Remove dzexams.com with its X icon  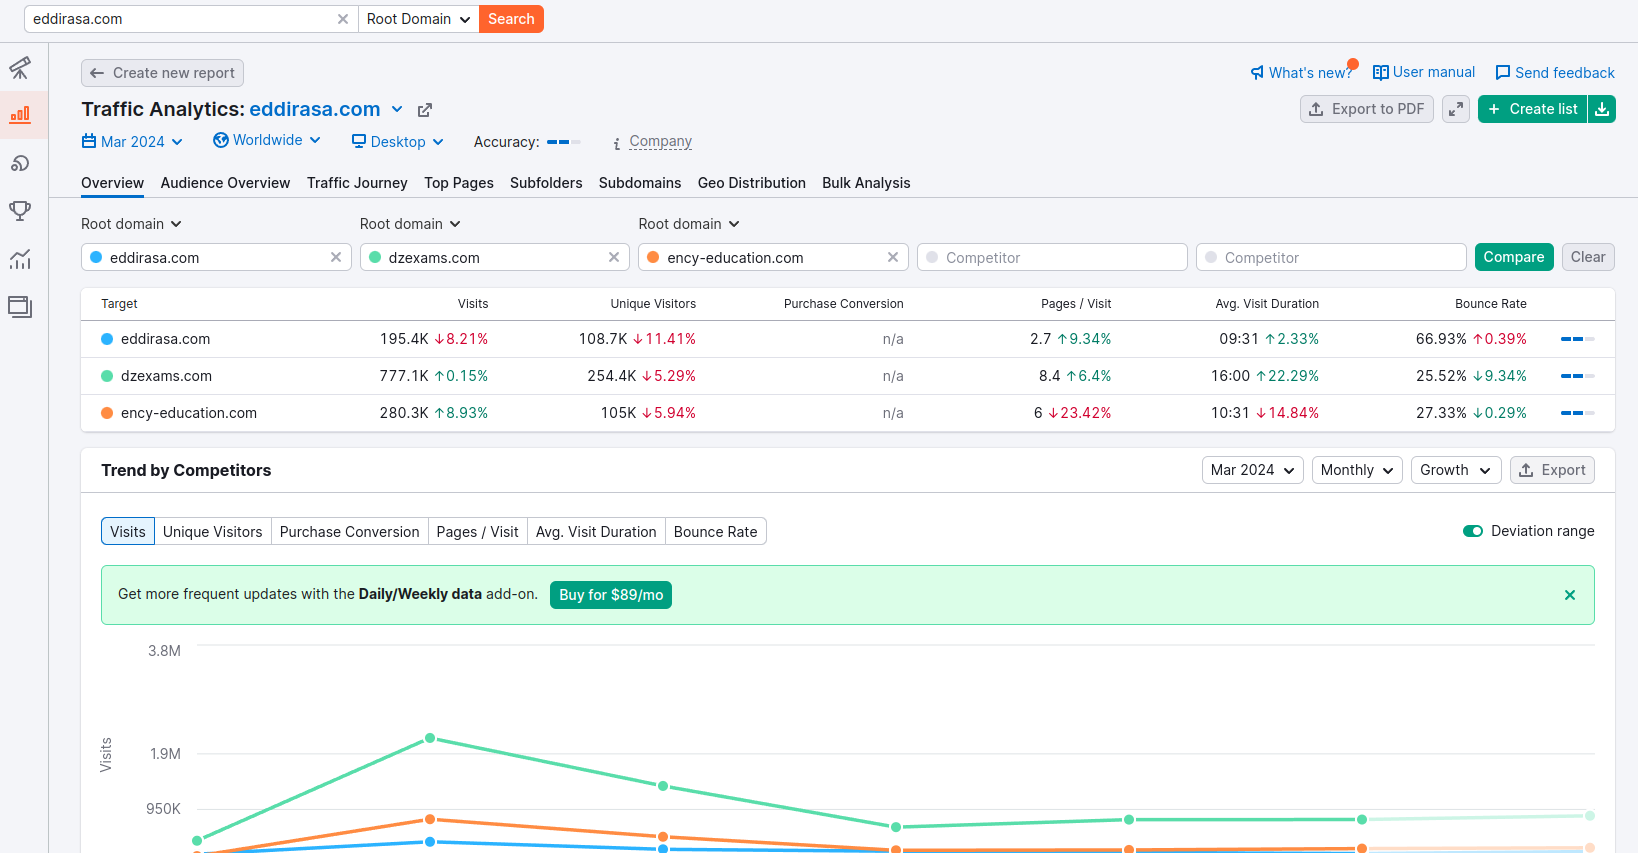pyautogui.click(x=614, y=257)
